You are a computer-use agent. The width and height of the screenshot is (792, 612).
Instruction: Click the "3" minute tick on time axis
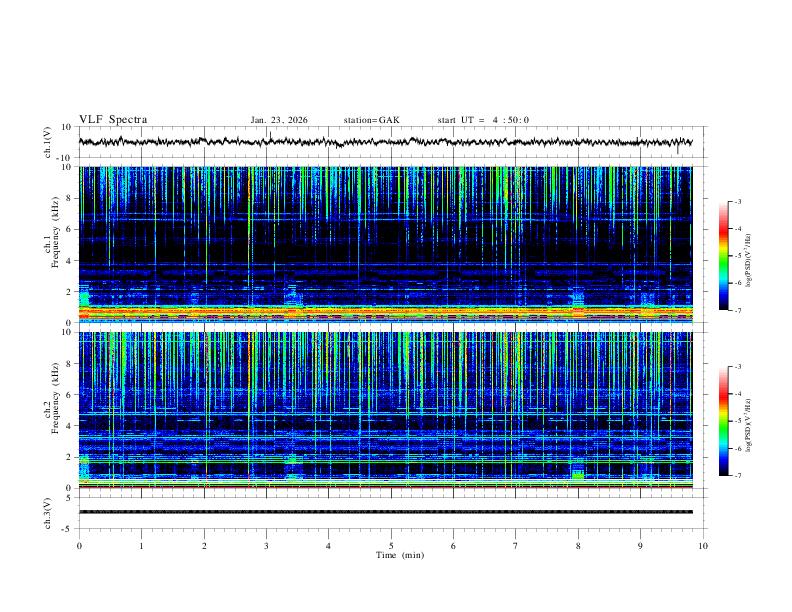coord(266,546)
